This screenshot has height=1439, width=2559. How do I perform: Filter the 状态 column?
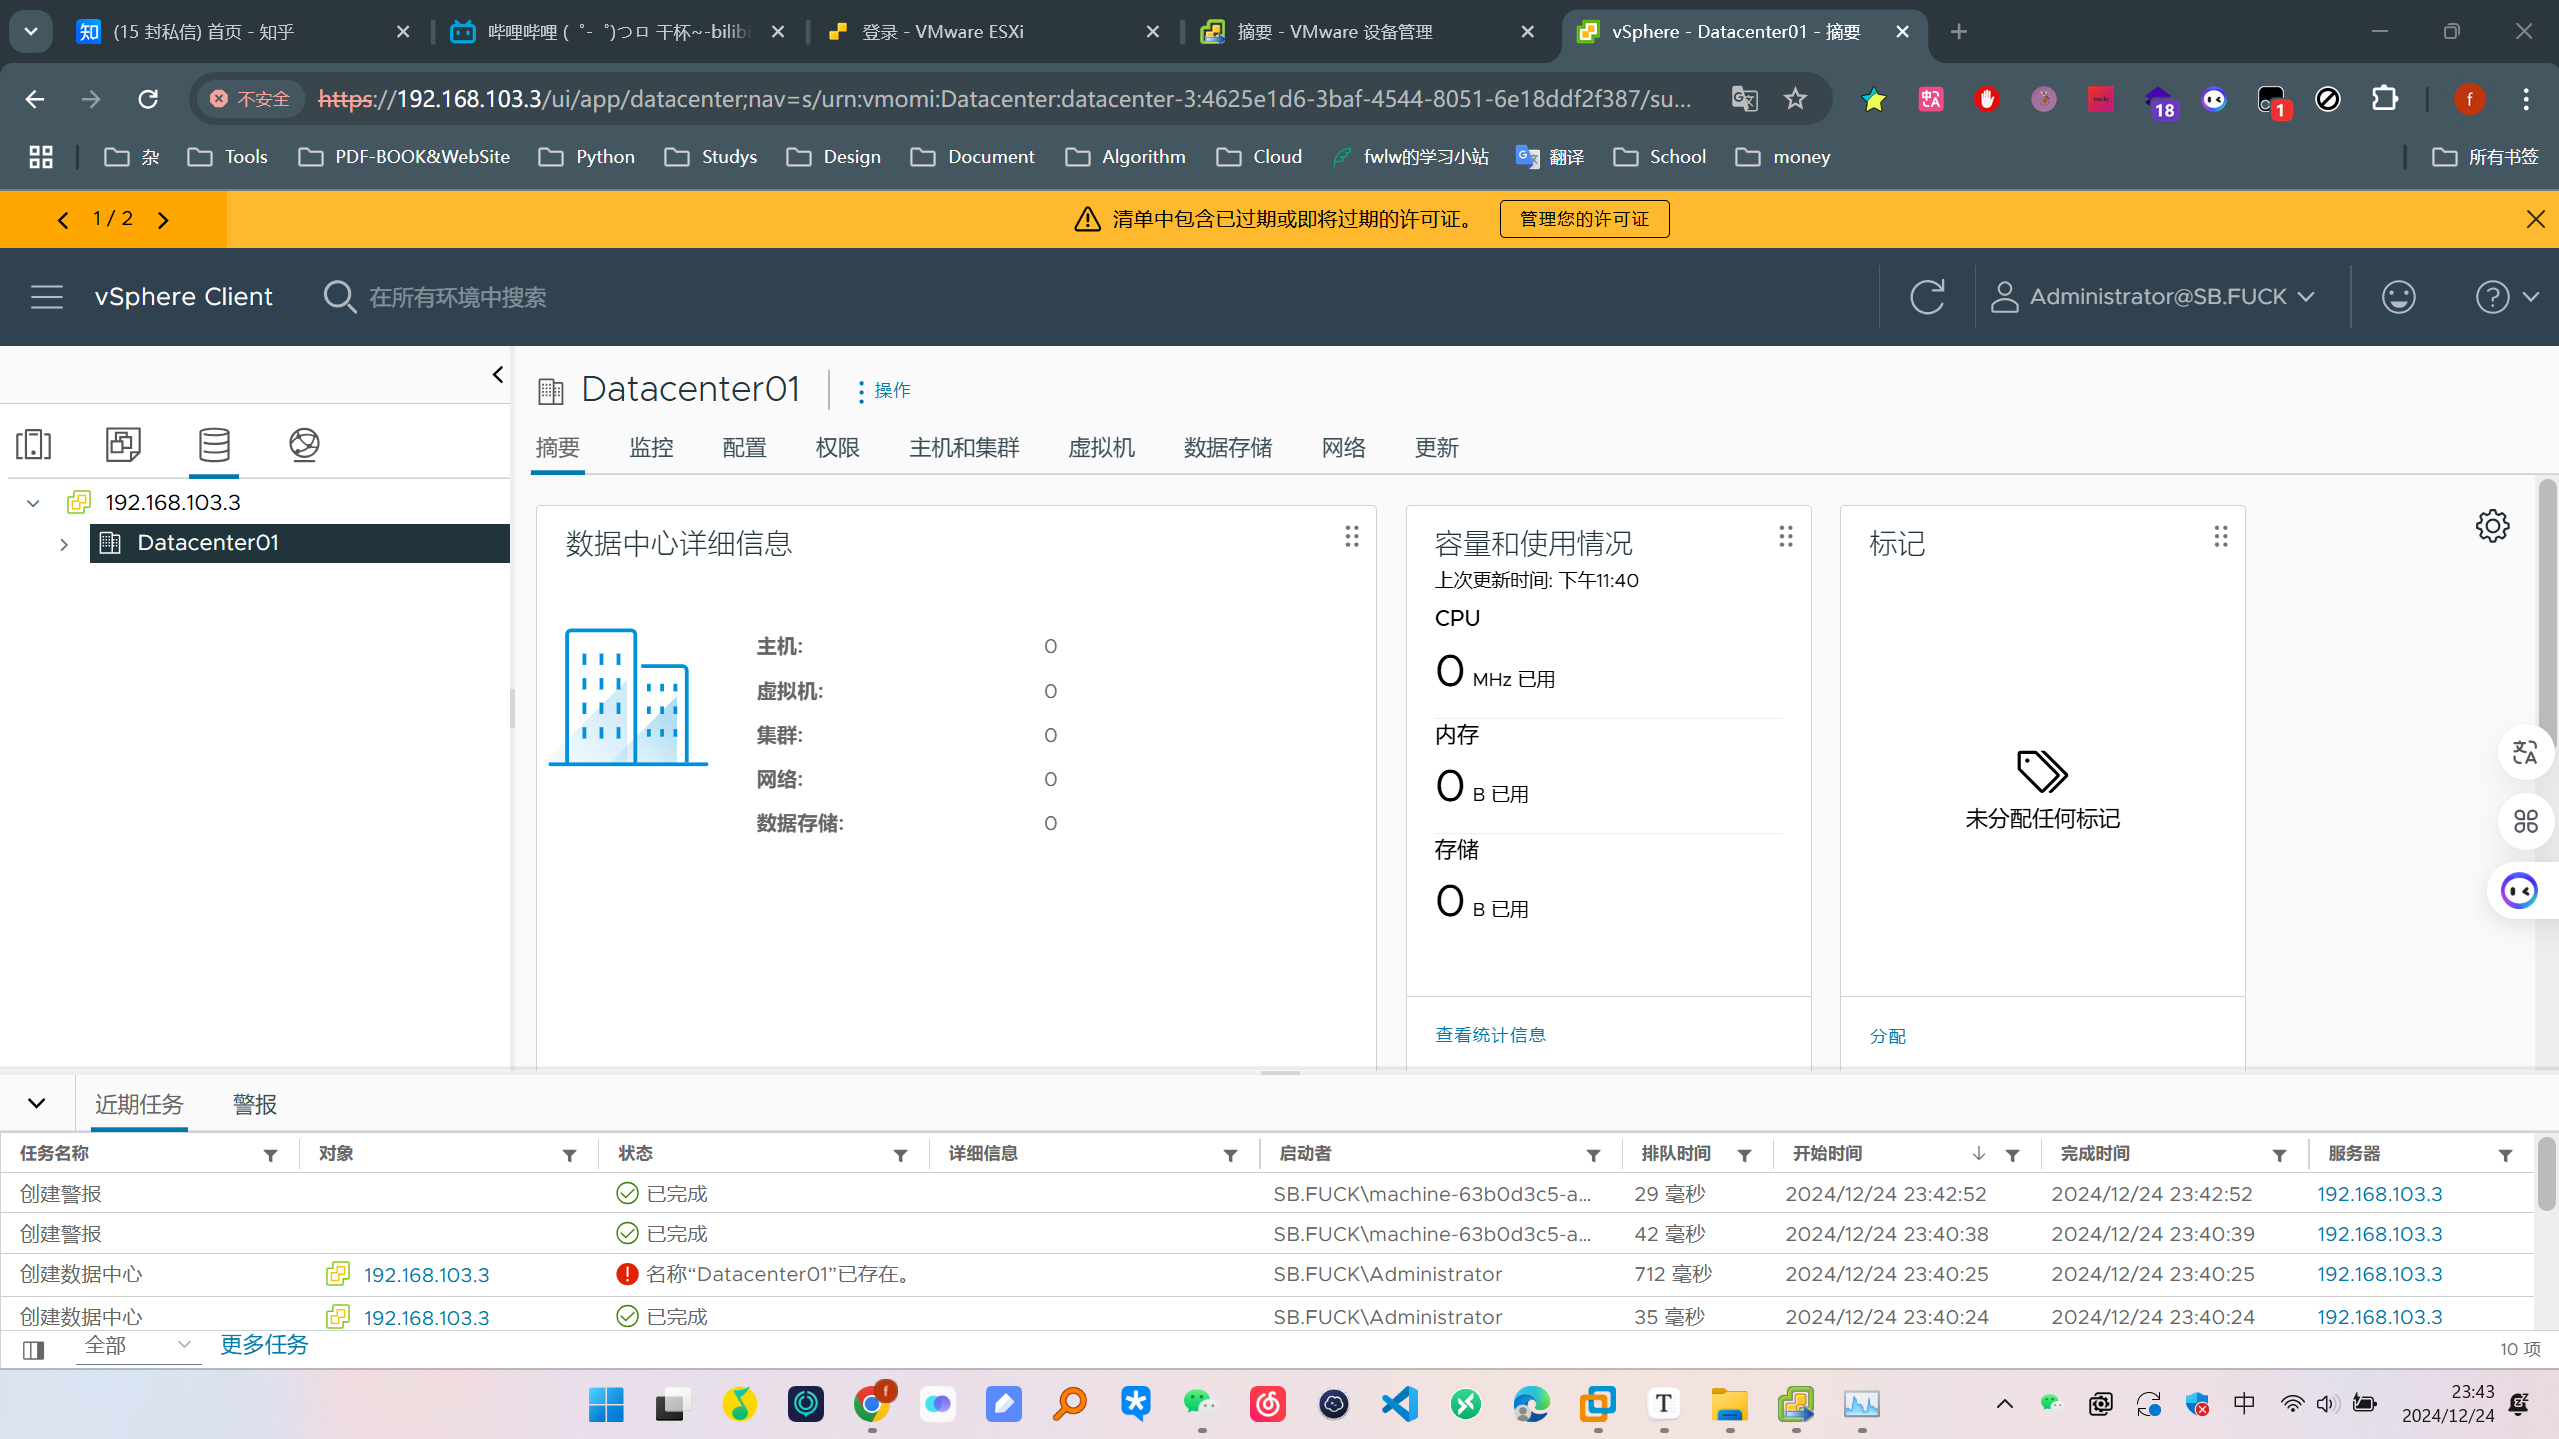pos(900,1156)
